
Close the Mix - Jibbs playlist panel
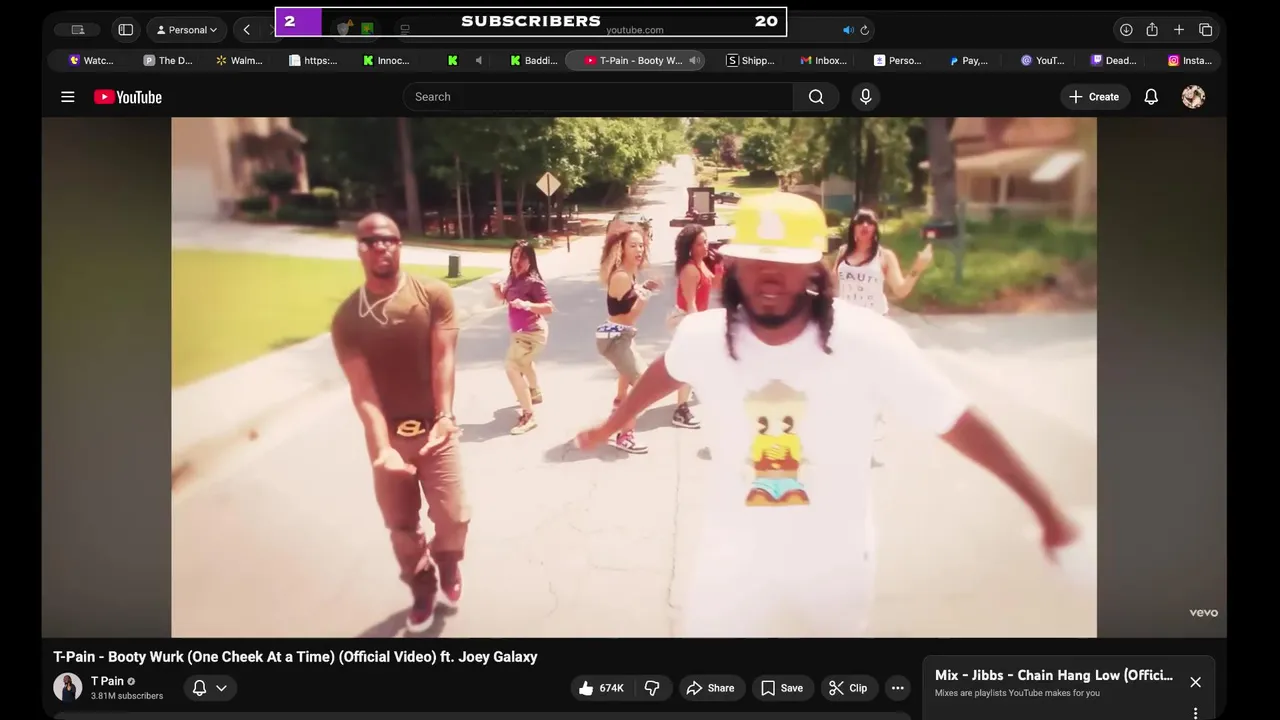point(1195,682)
